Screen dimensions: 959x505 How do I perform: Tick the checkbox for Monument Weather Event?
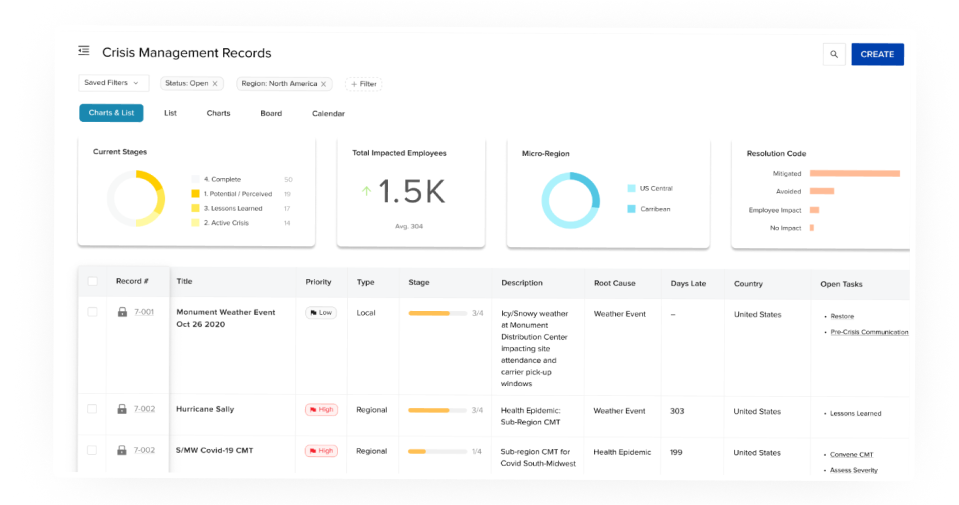[x=92, y=312]
